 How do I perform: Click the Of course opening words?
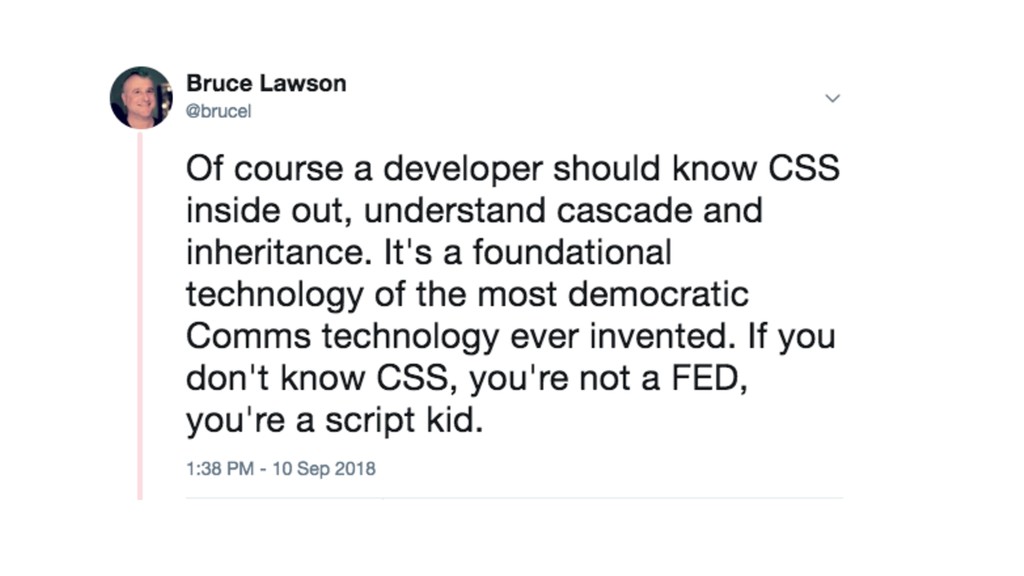coord(264,169)
